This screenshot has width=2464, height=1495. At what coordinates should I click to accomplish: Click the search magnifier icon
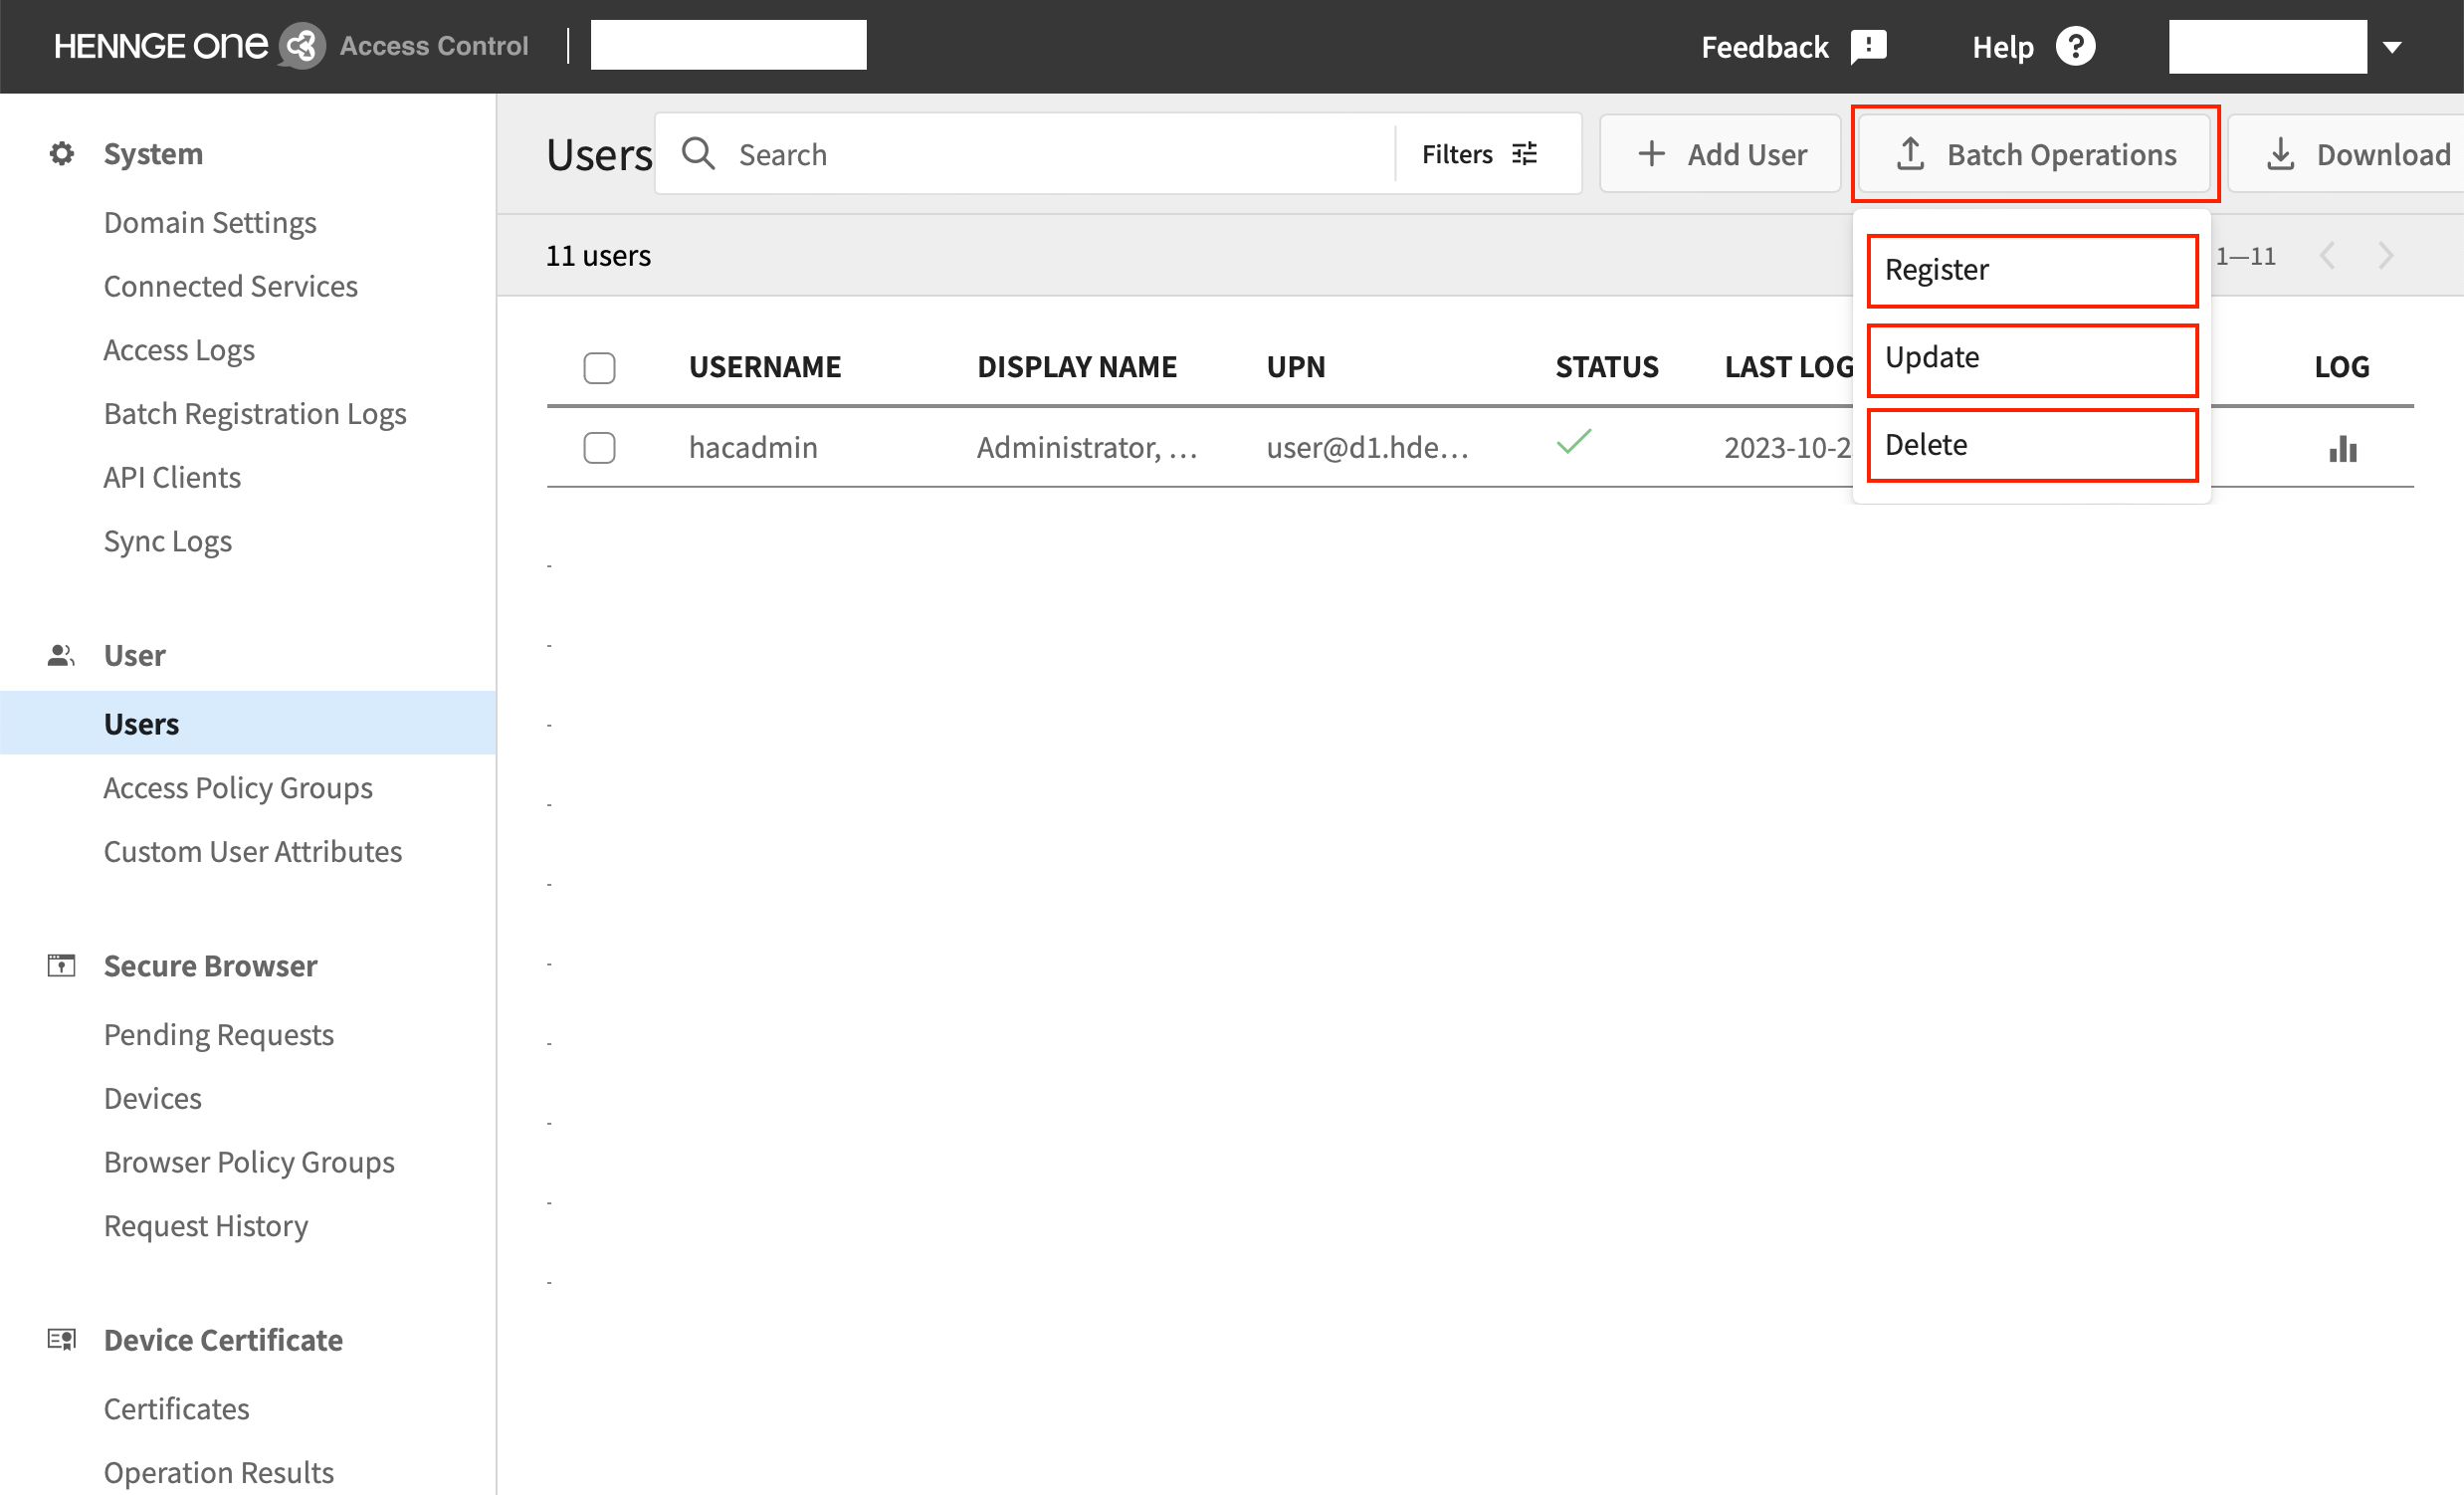coord(698,153)
